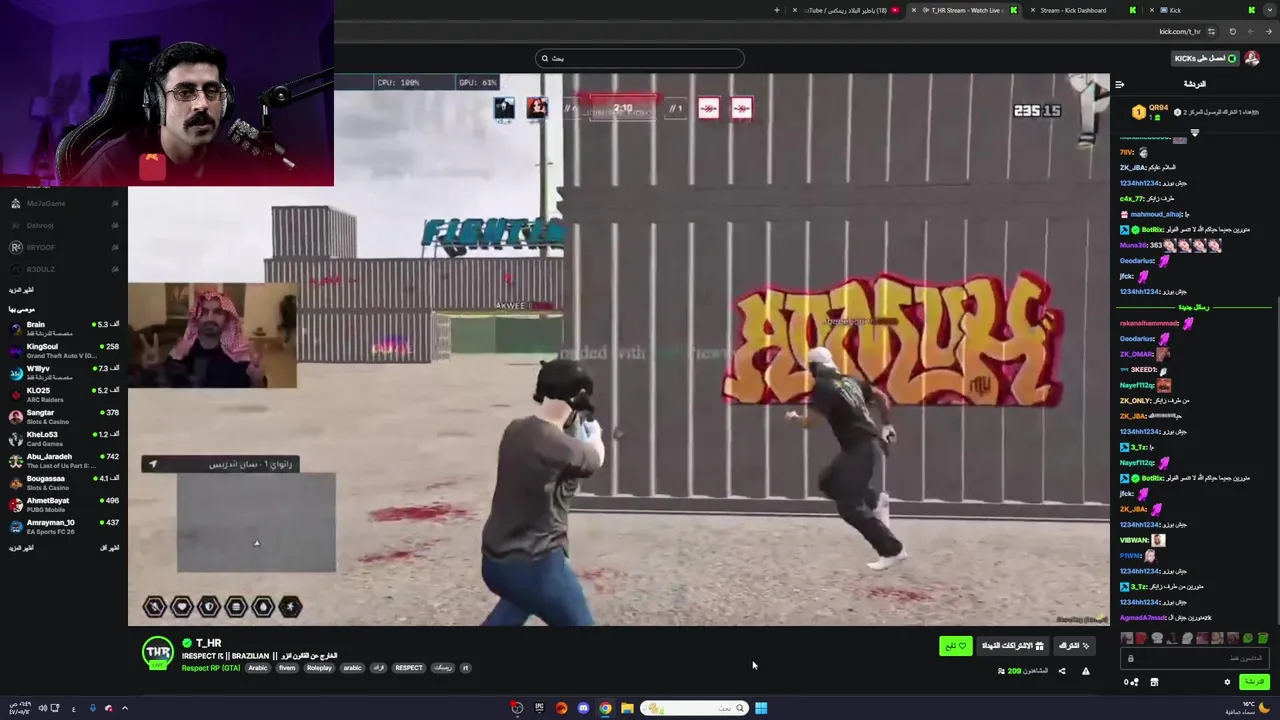
Task: Open Google Chrome from taskbar
Action: [x=605, y=708]
